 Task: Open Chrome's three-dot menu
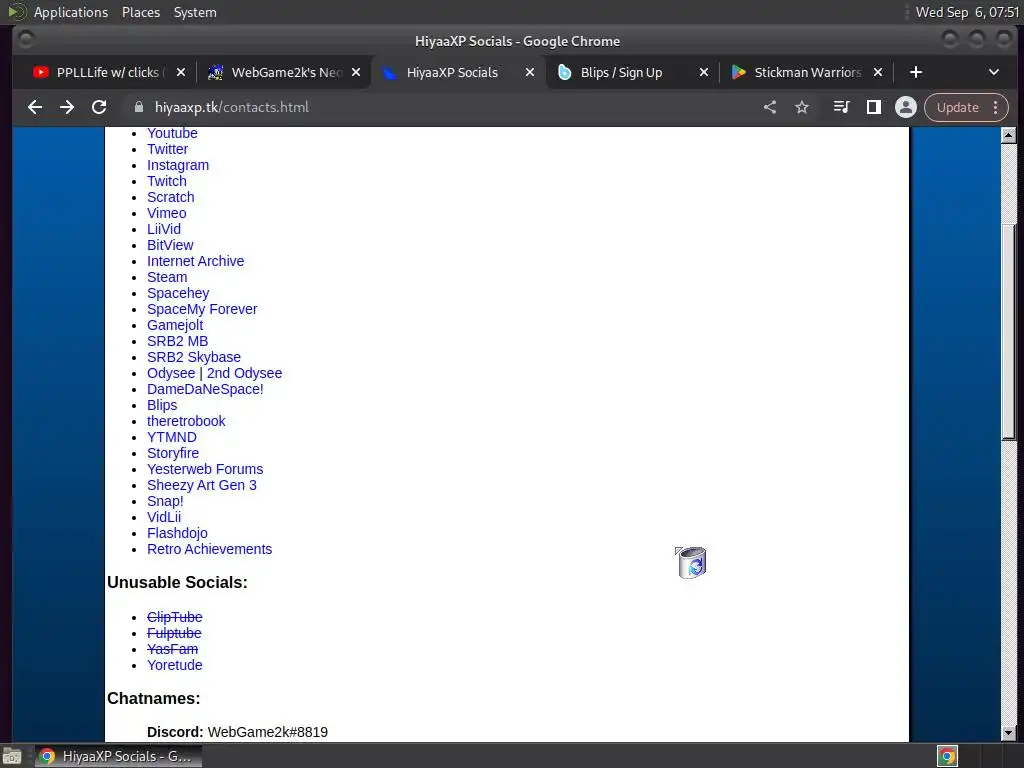(x=995, y=107)
